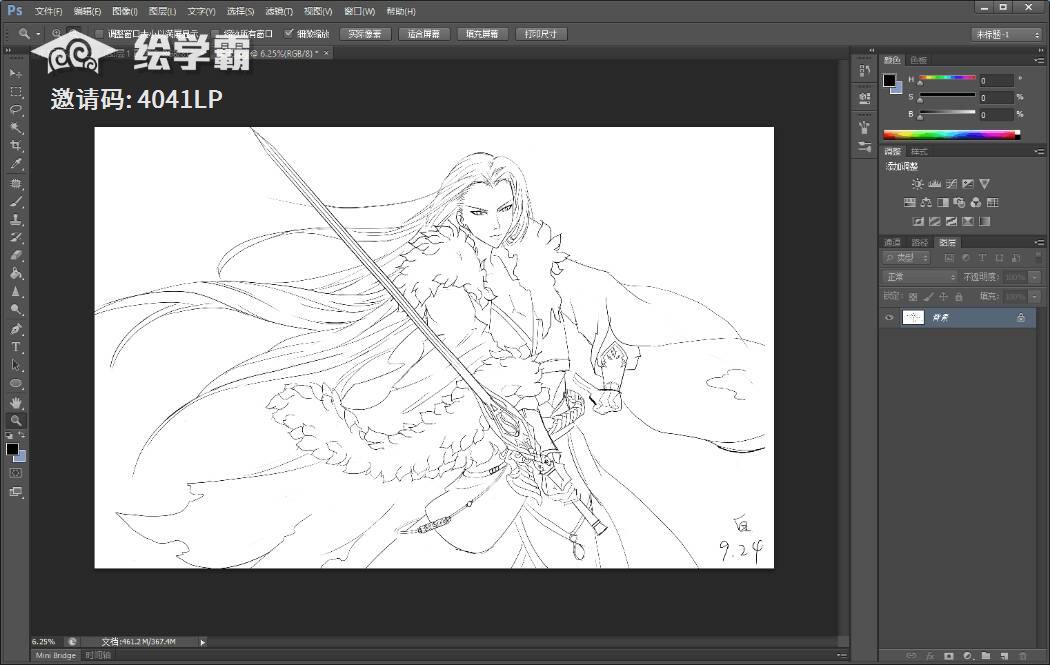Select the Move tool
The height and width of the screenshot is (665, 1050).
tap(16, 73)
